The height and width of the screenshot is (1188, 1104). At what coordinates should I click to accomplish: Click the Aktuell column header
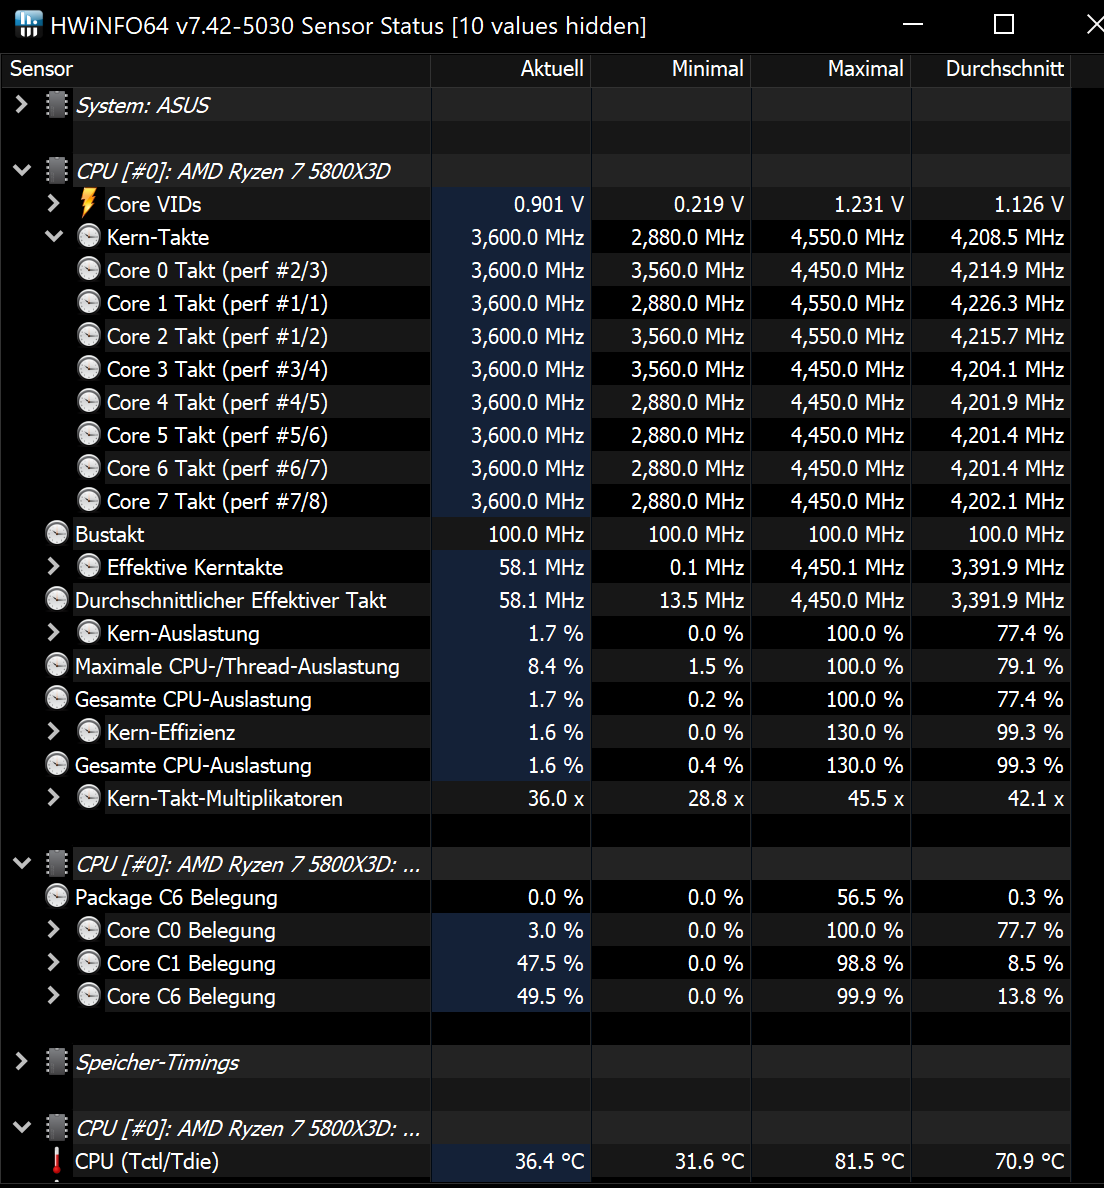[x=511, y=69]
